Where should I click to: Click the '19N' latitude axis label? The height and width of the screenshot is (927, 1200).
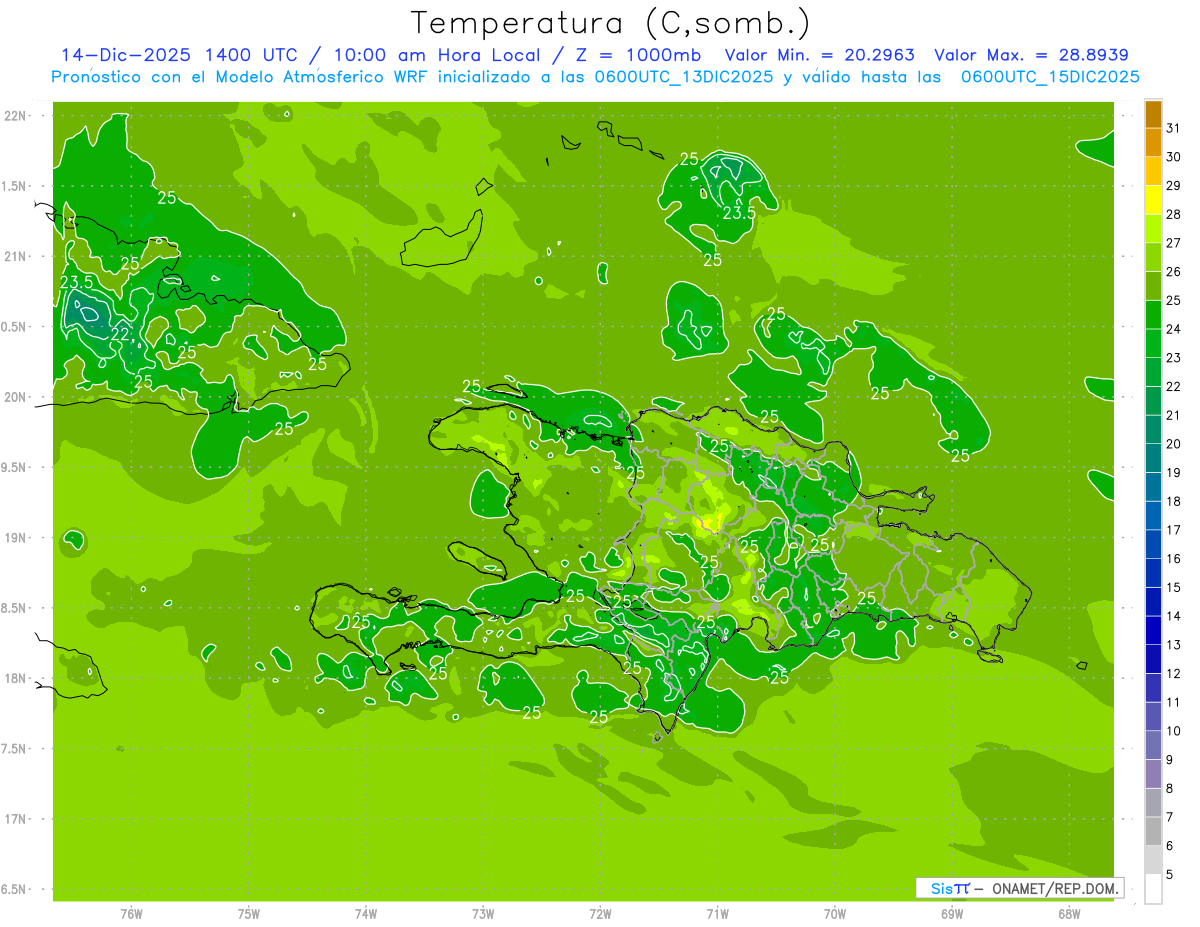pos(15,538)
